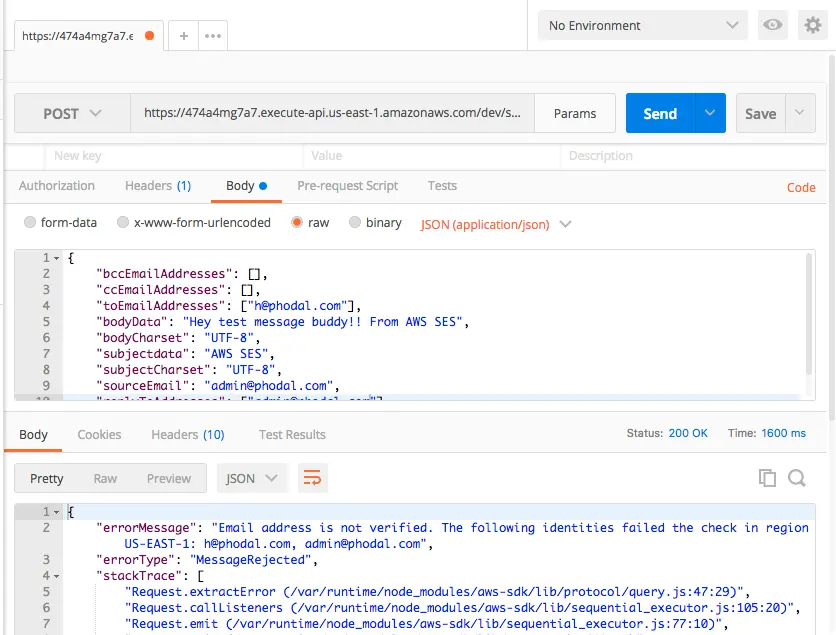Screen dimensions: 836x635
Task: Click the unsaved orange dot on request tab
Action: [150, 35]
